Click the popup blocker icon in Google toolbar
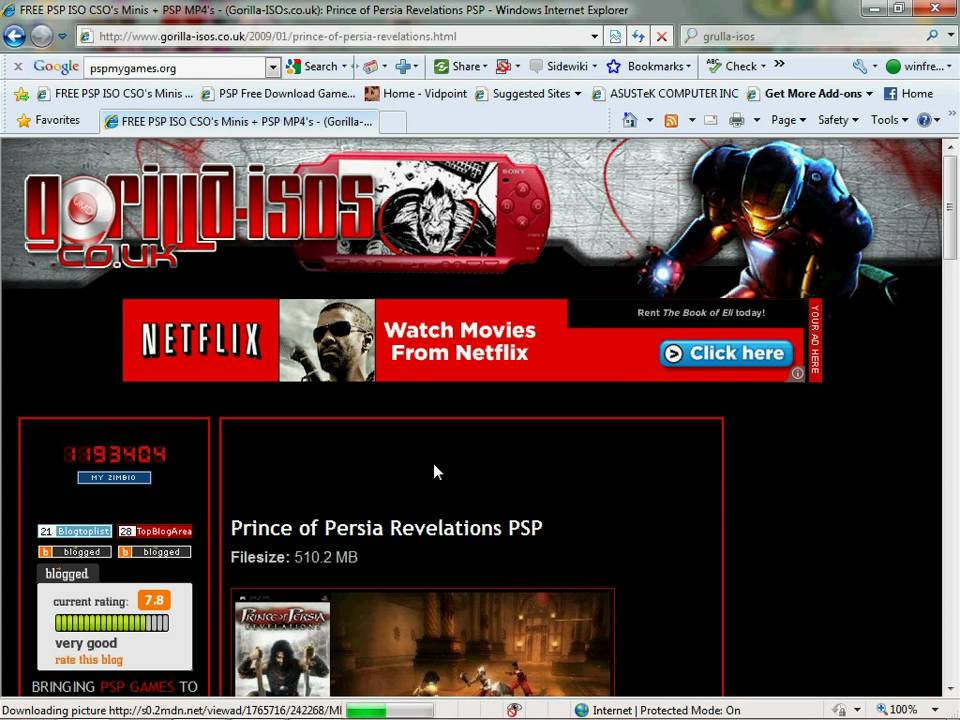Viewport: 960px width, 720px height. point(503,66)
